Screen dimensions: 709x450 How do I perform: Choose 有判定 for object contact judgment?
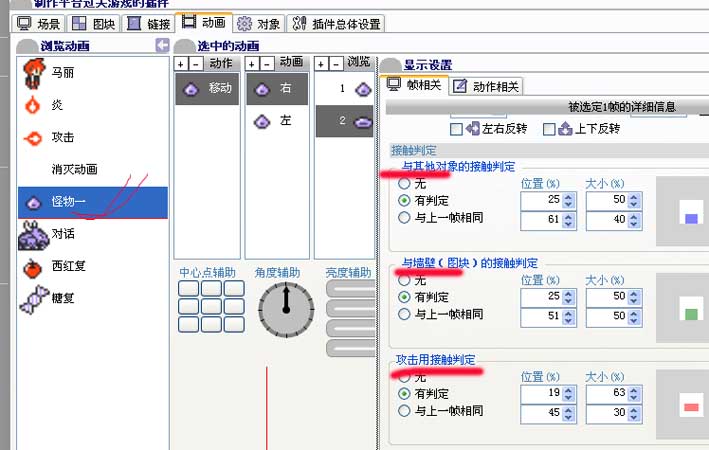(x=404, y=200)
